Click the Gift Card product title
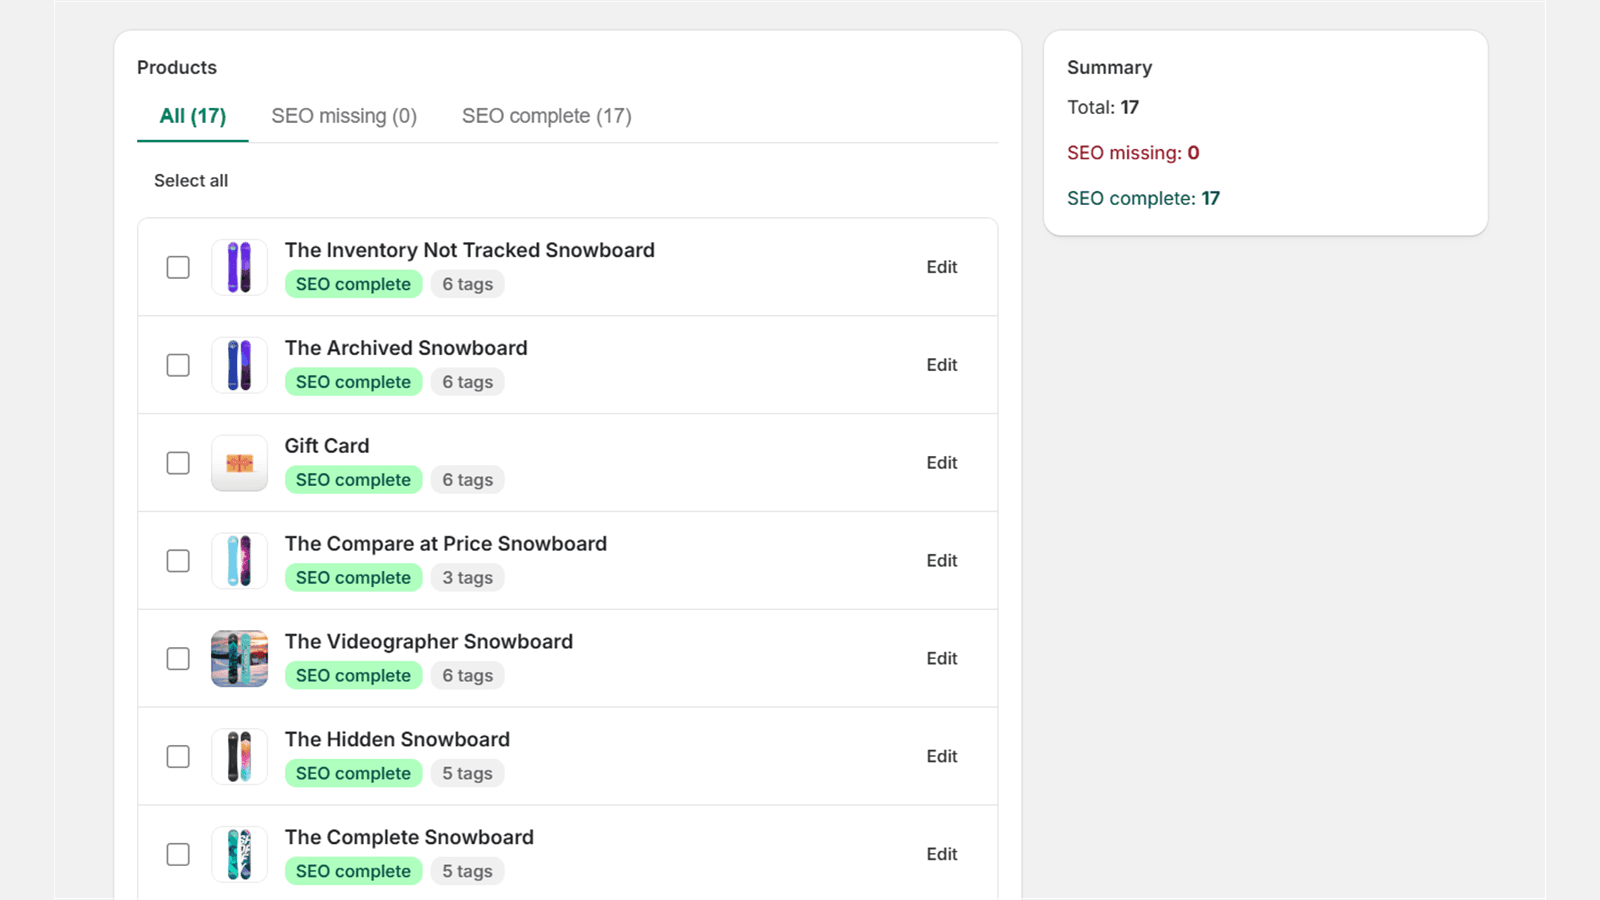This screenshot has width=1600, height=900. [x=327, y=446]
